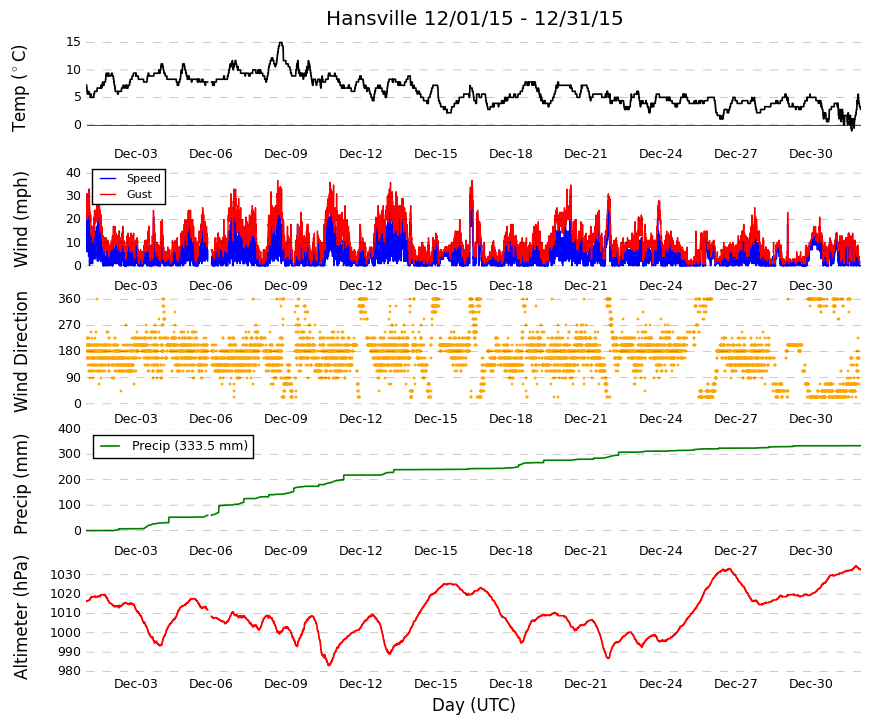
Task: Click the blue Speed legend line
Action: 108,178
